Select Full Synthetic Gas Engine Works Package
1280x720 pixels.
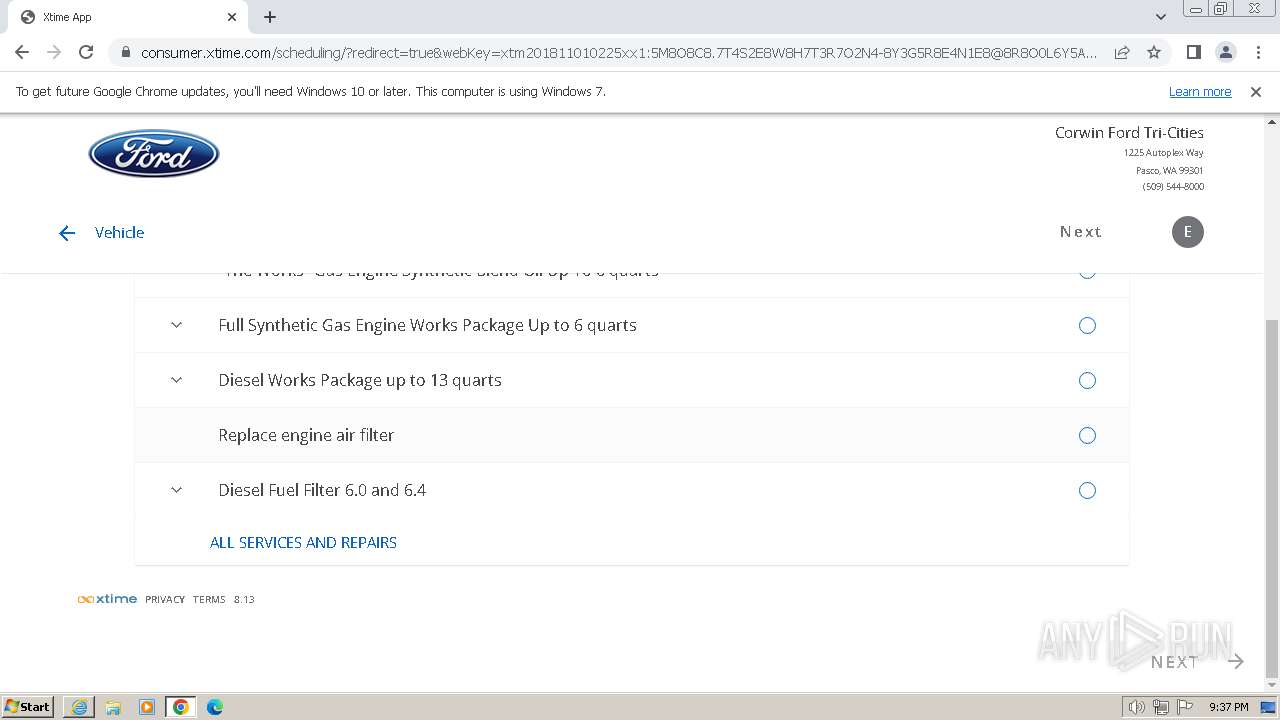pyautogui.click(x=1087, y=326)
